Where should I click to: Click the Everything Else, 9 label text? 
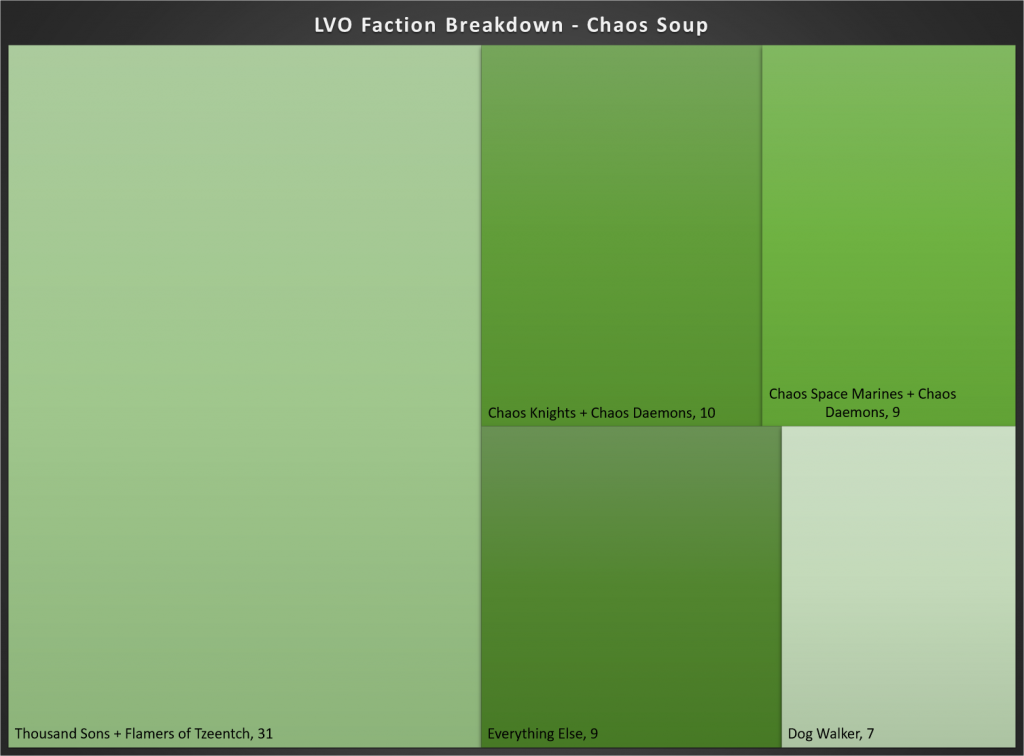click(x=543, y=733)
